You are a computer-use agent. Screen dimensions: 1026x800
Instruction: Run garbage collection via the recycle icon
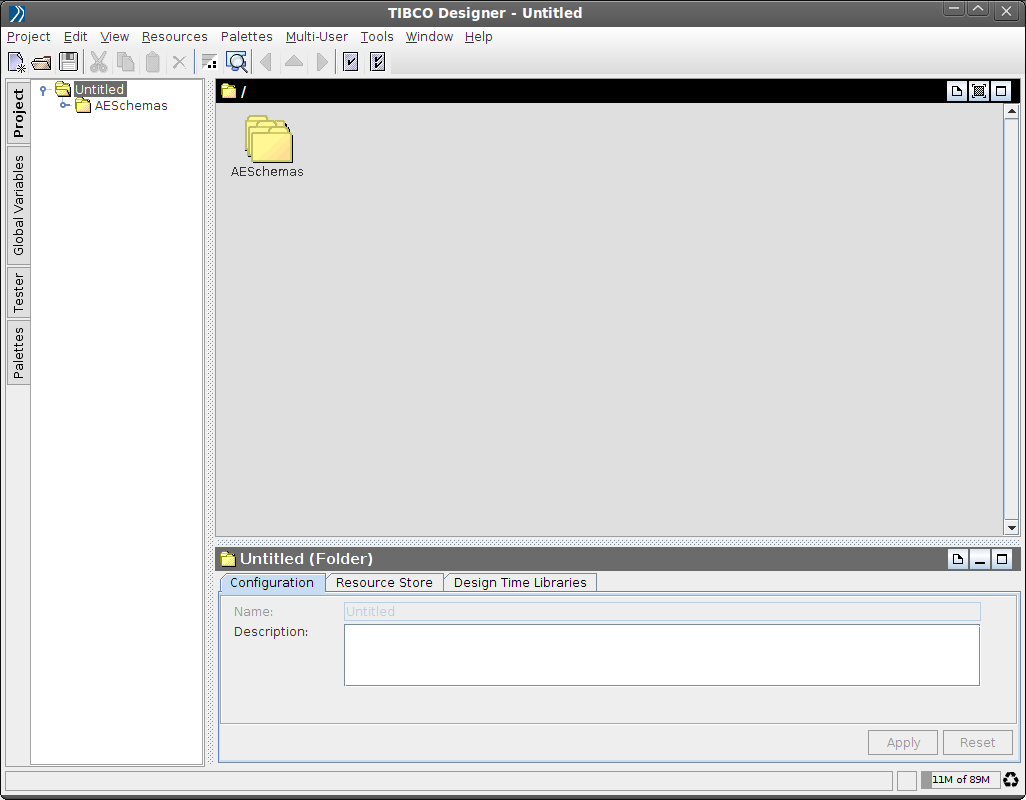point(1010,780)
